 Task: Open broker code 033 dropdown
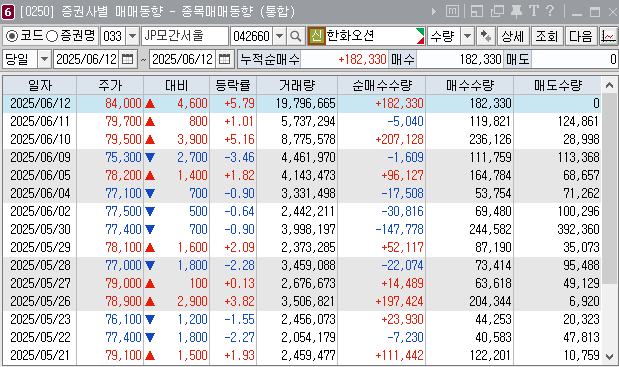(133, 36)
